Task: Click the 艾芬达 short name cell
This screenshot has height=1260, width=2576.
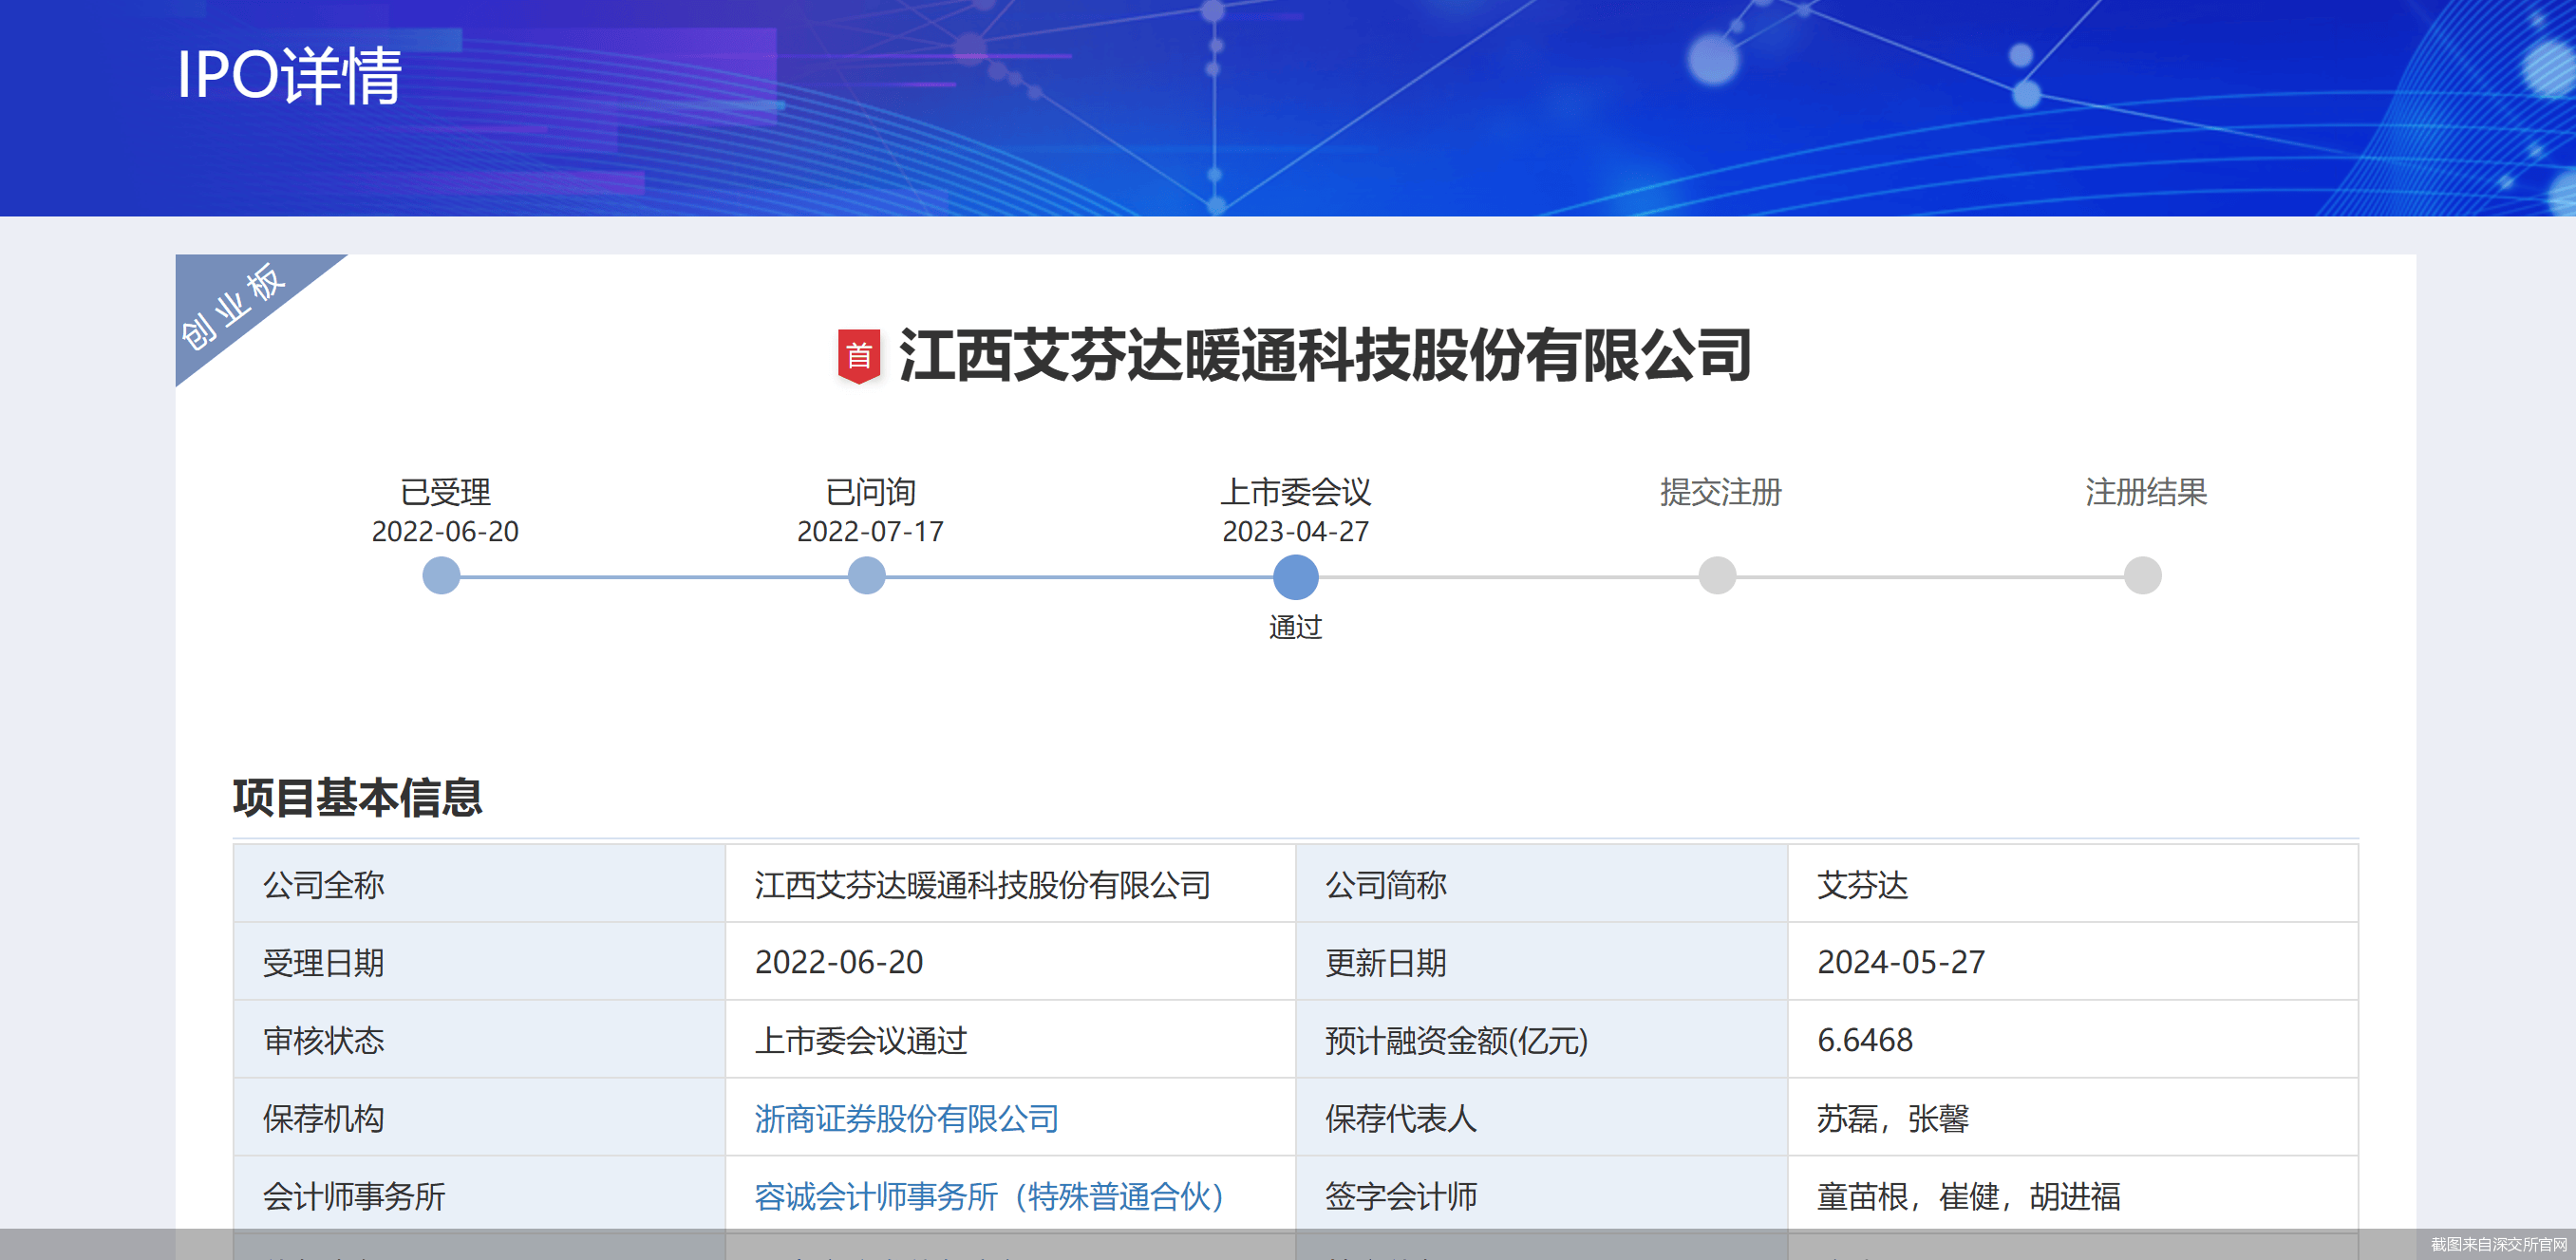Action: click(1862, 884)
